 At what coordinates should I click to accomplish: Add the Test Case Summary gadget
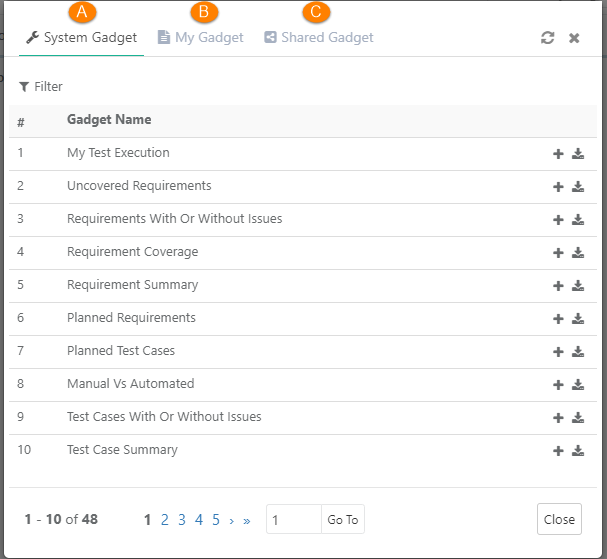[558, 451]
